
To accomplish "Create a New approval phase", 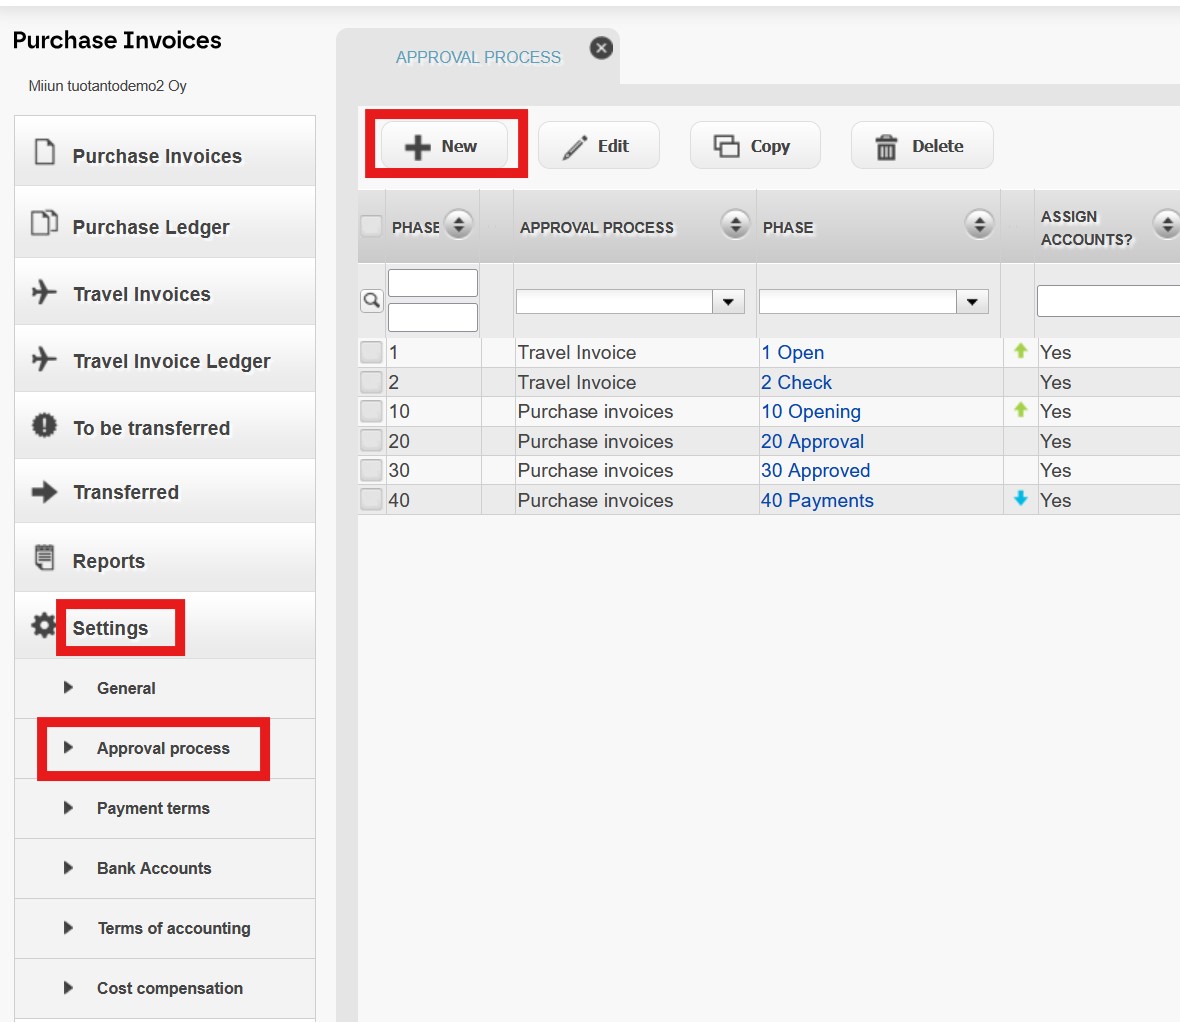I will [445, 145].
